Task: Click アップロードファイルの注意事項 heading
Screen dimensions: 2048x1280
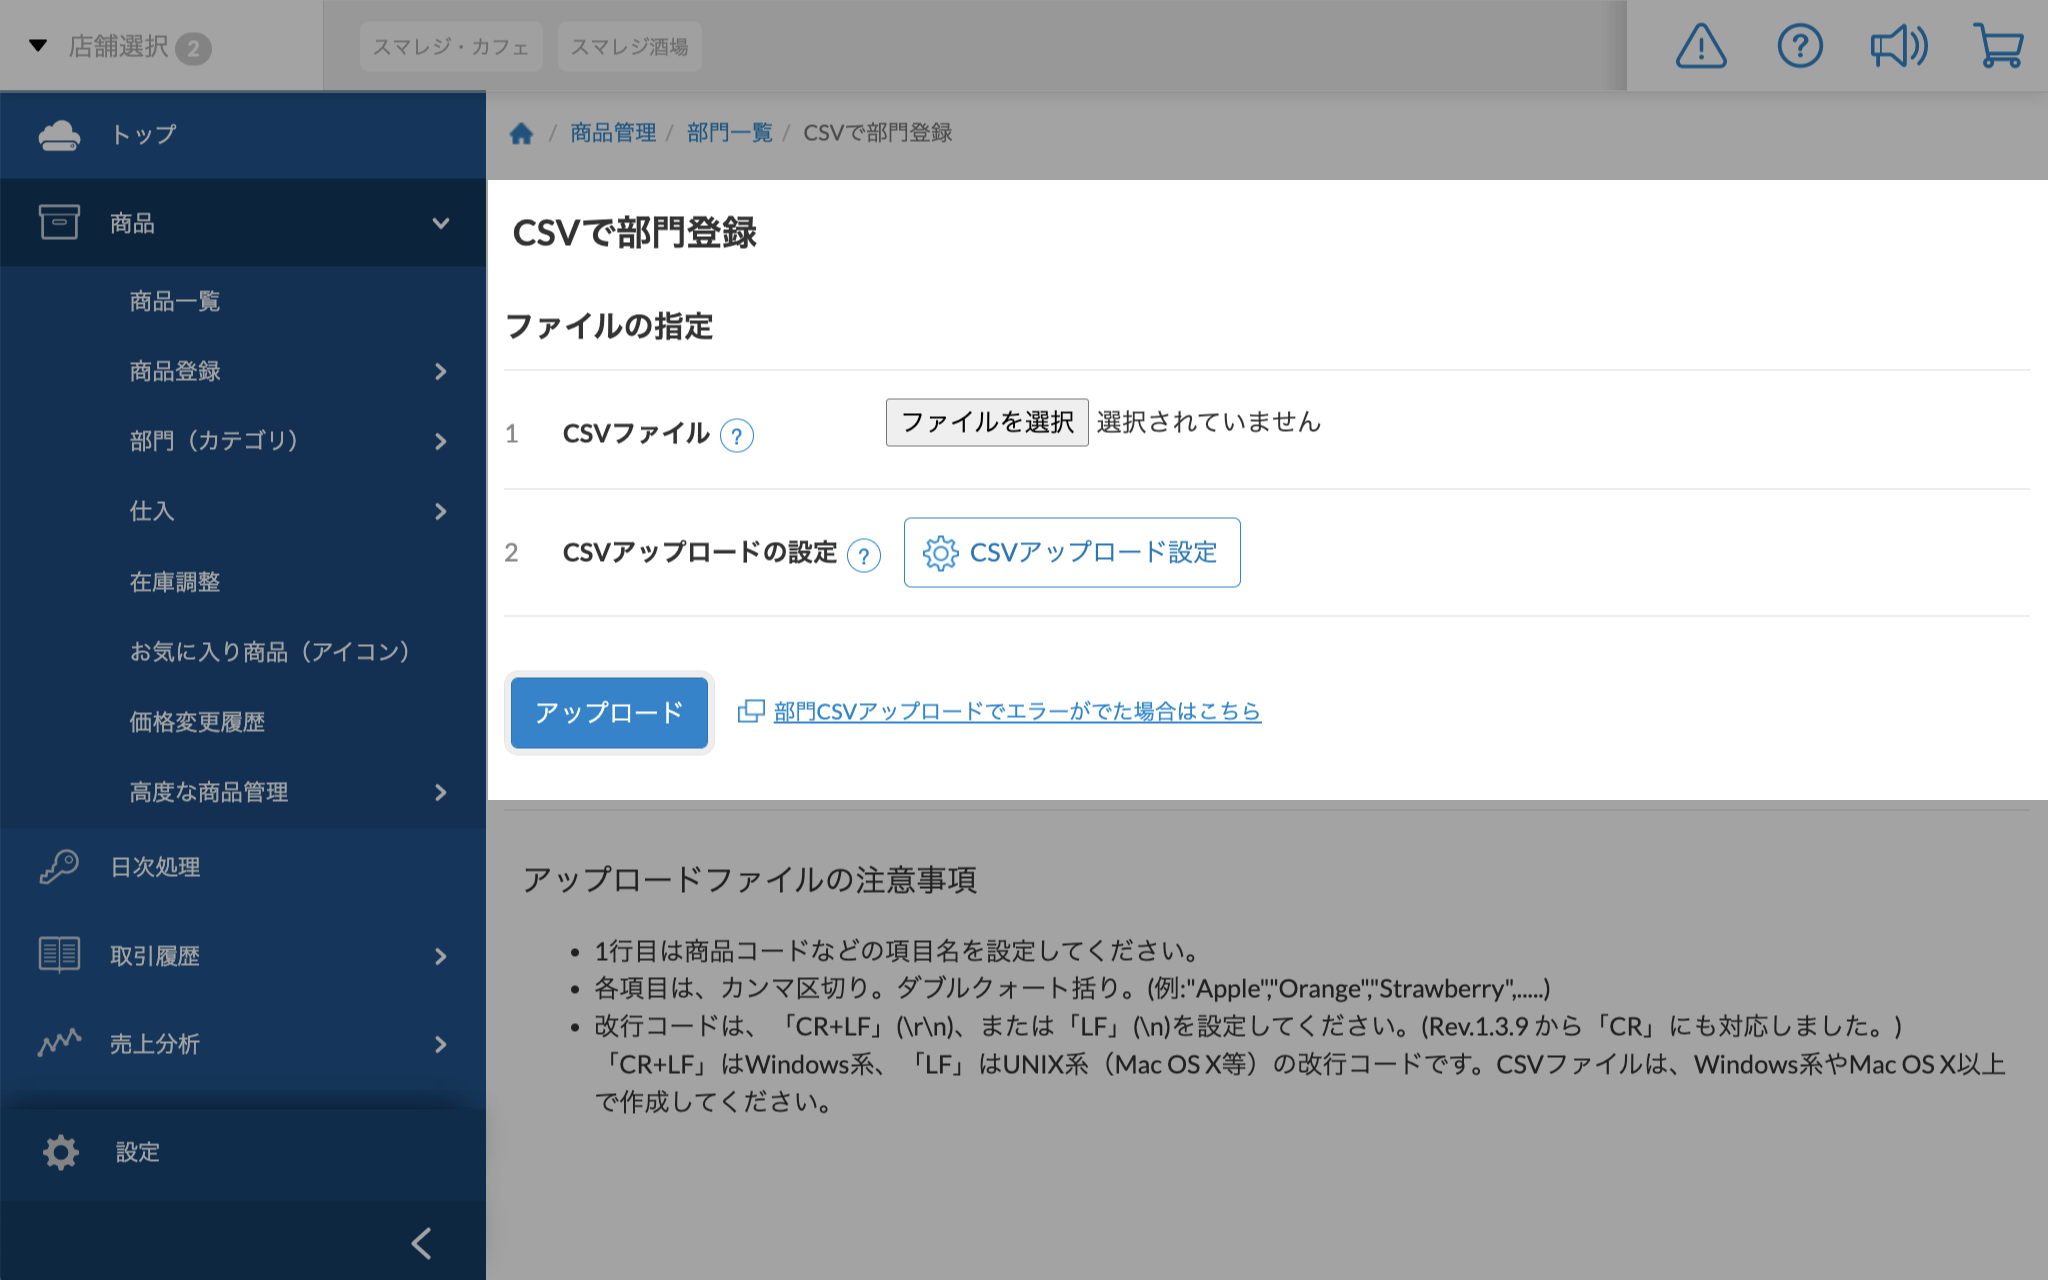Action: [x=749, y=880]
